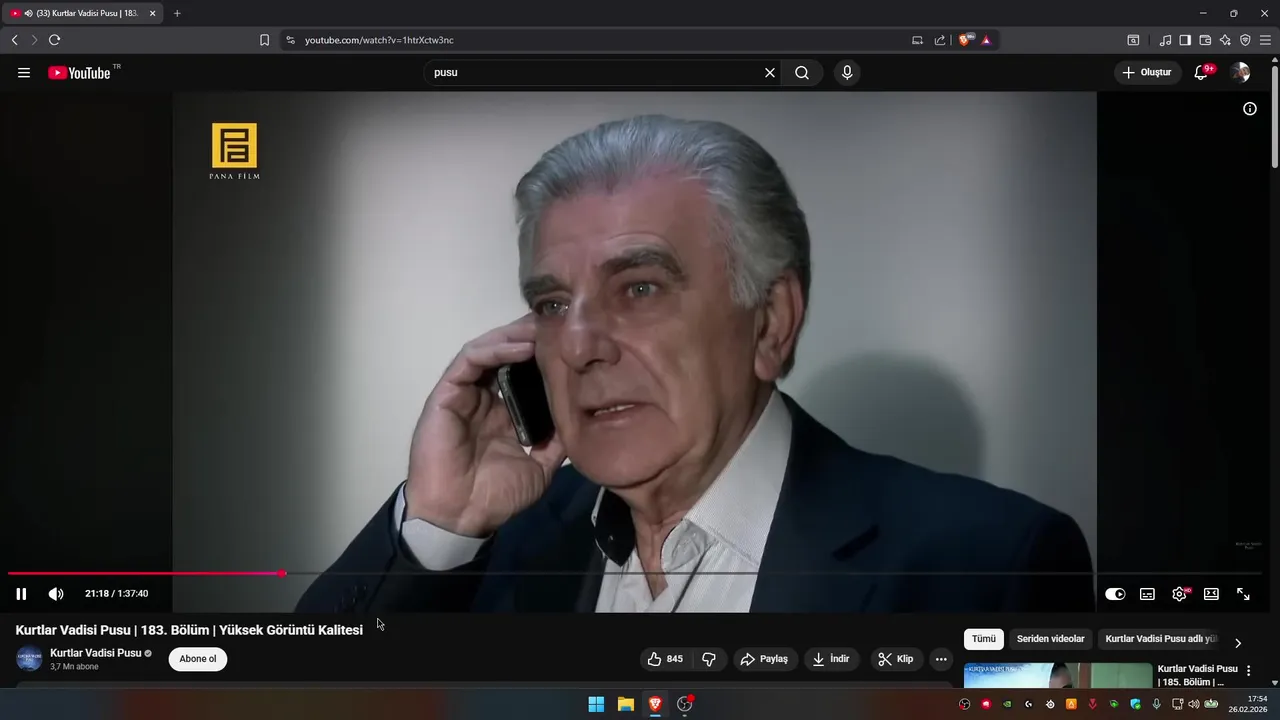
Task: Click the search magnifier button
Action: (802, 73)
